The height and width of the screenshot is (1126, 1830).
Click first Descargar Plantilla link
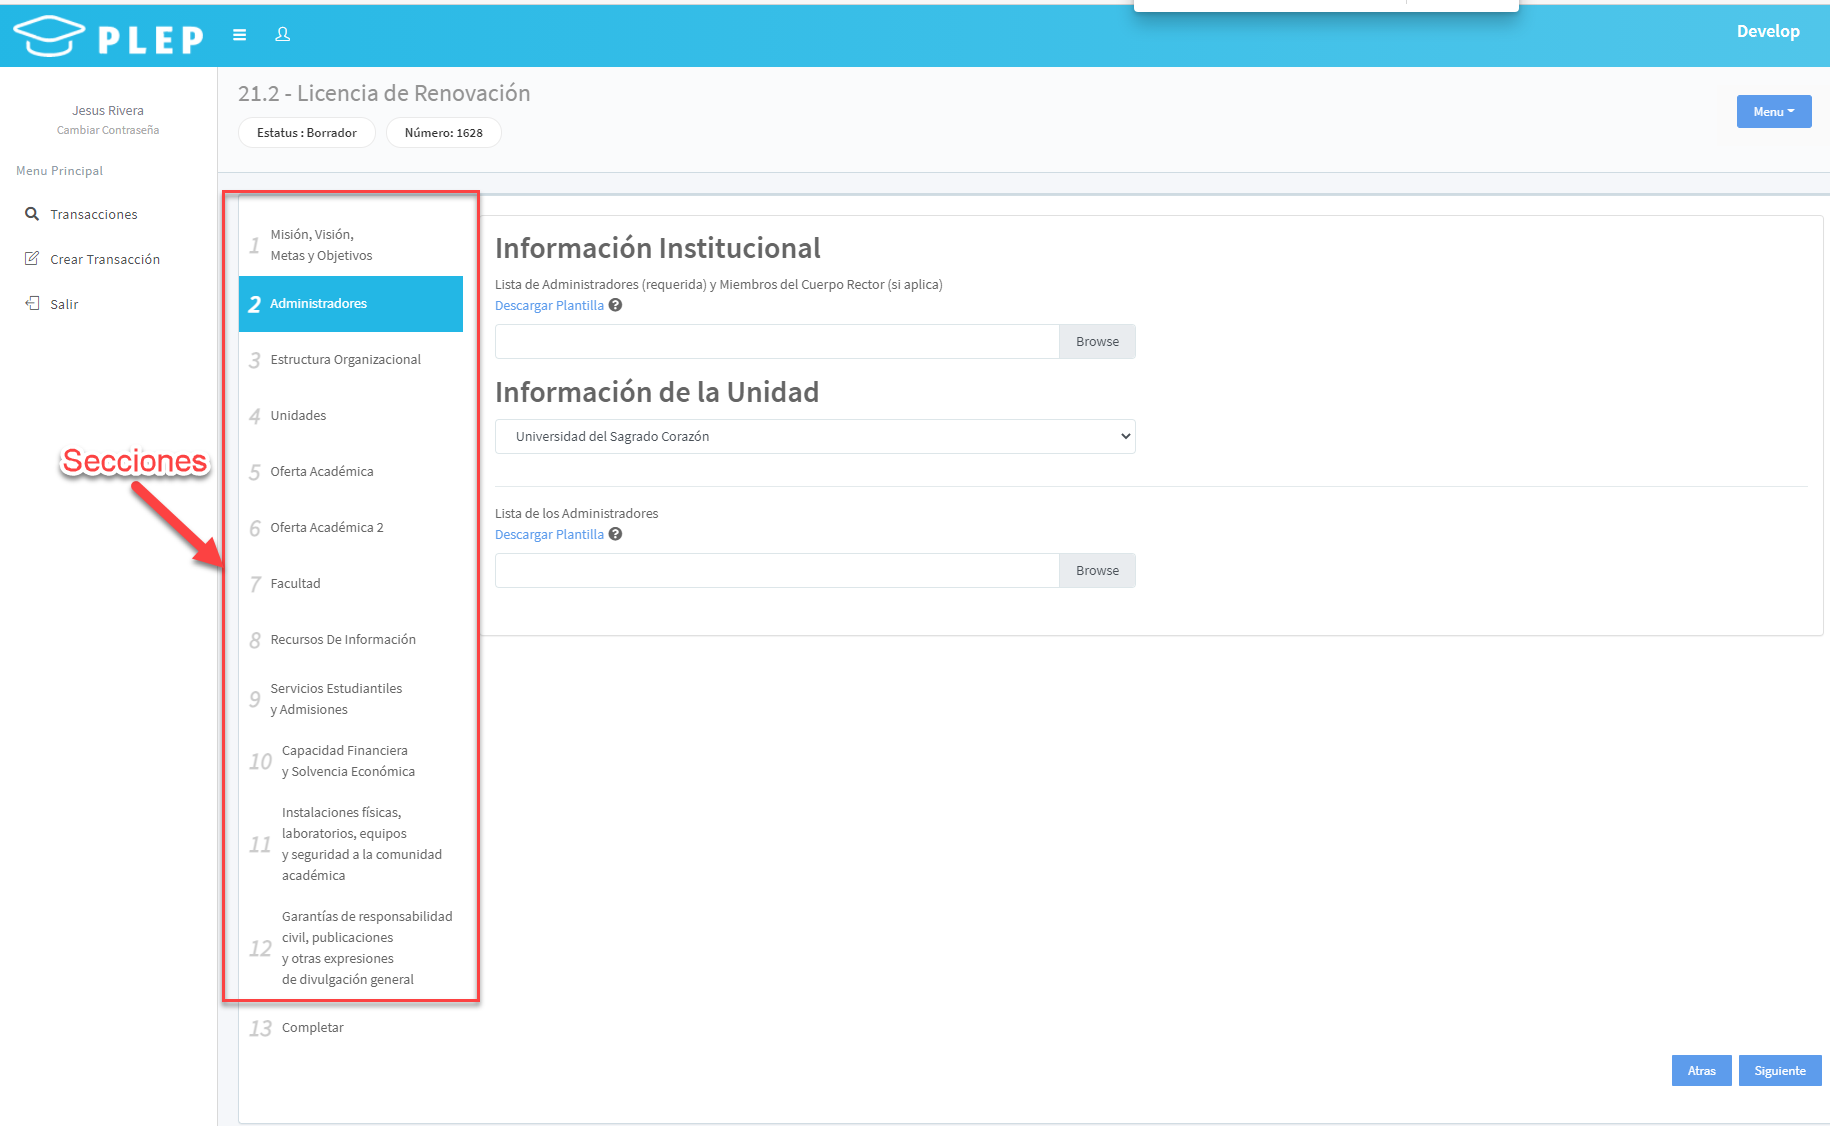click(x=549, y=306)
